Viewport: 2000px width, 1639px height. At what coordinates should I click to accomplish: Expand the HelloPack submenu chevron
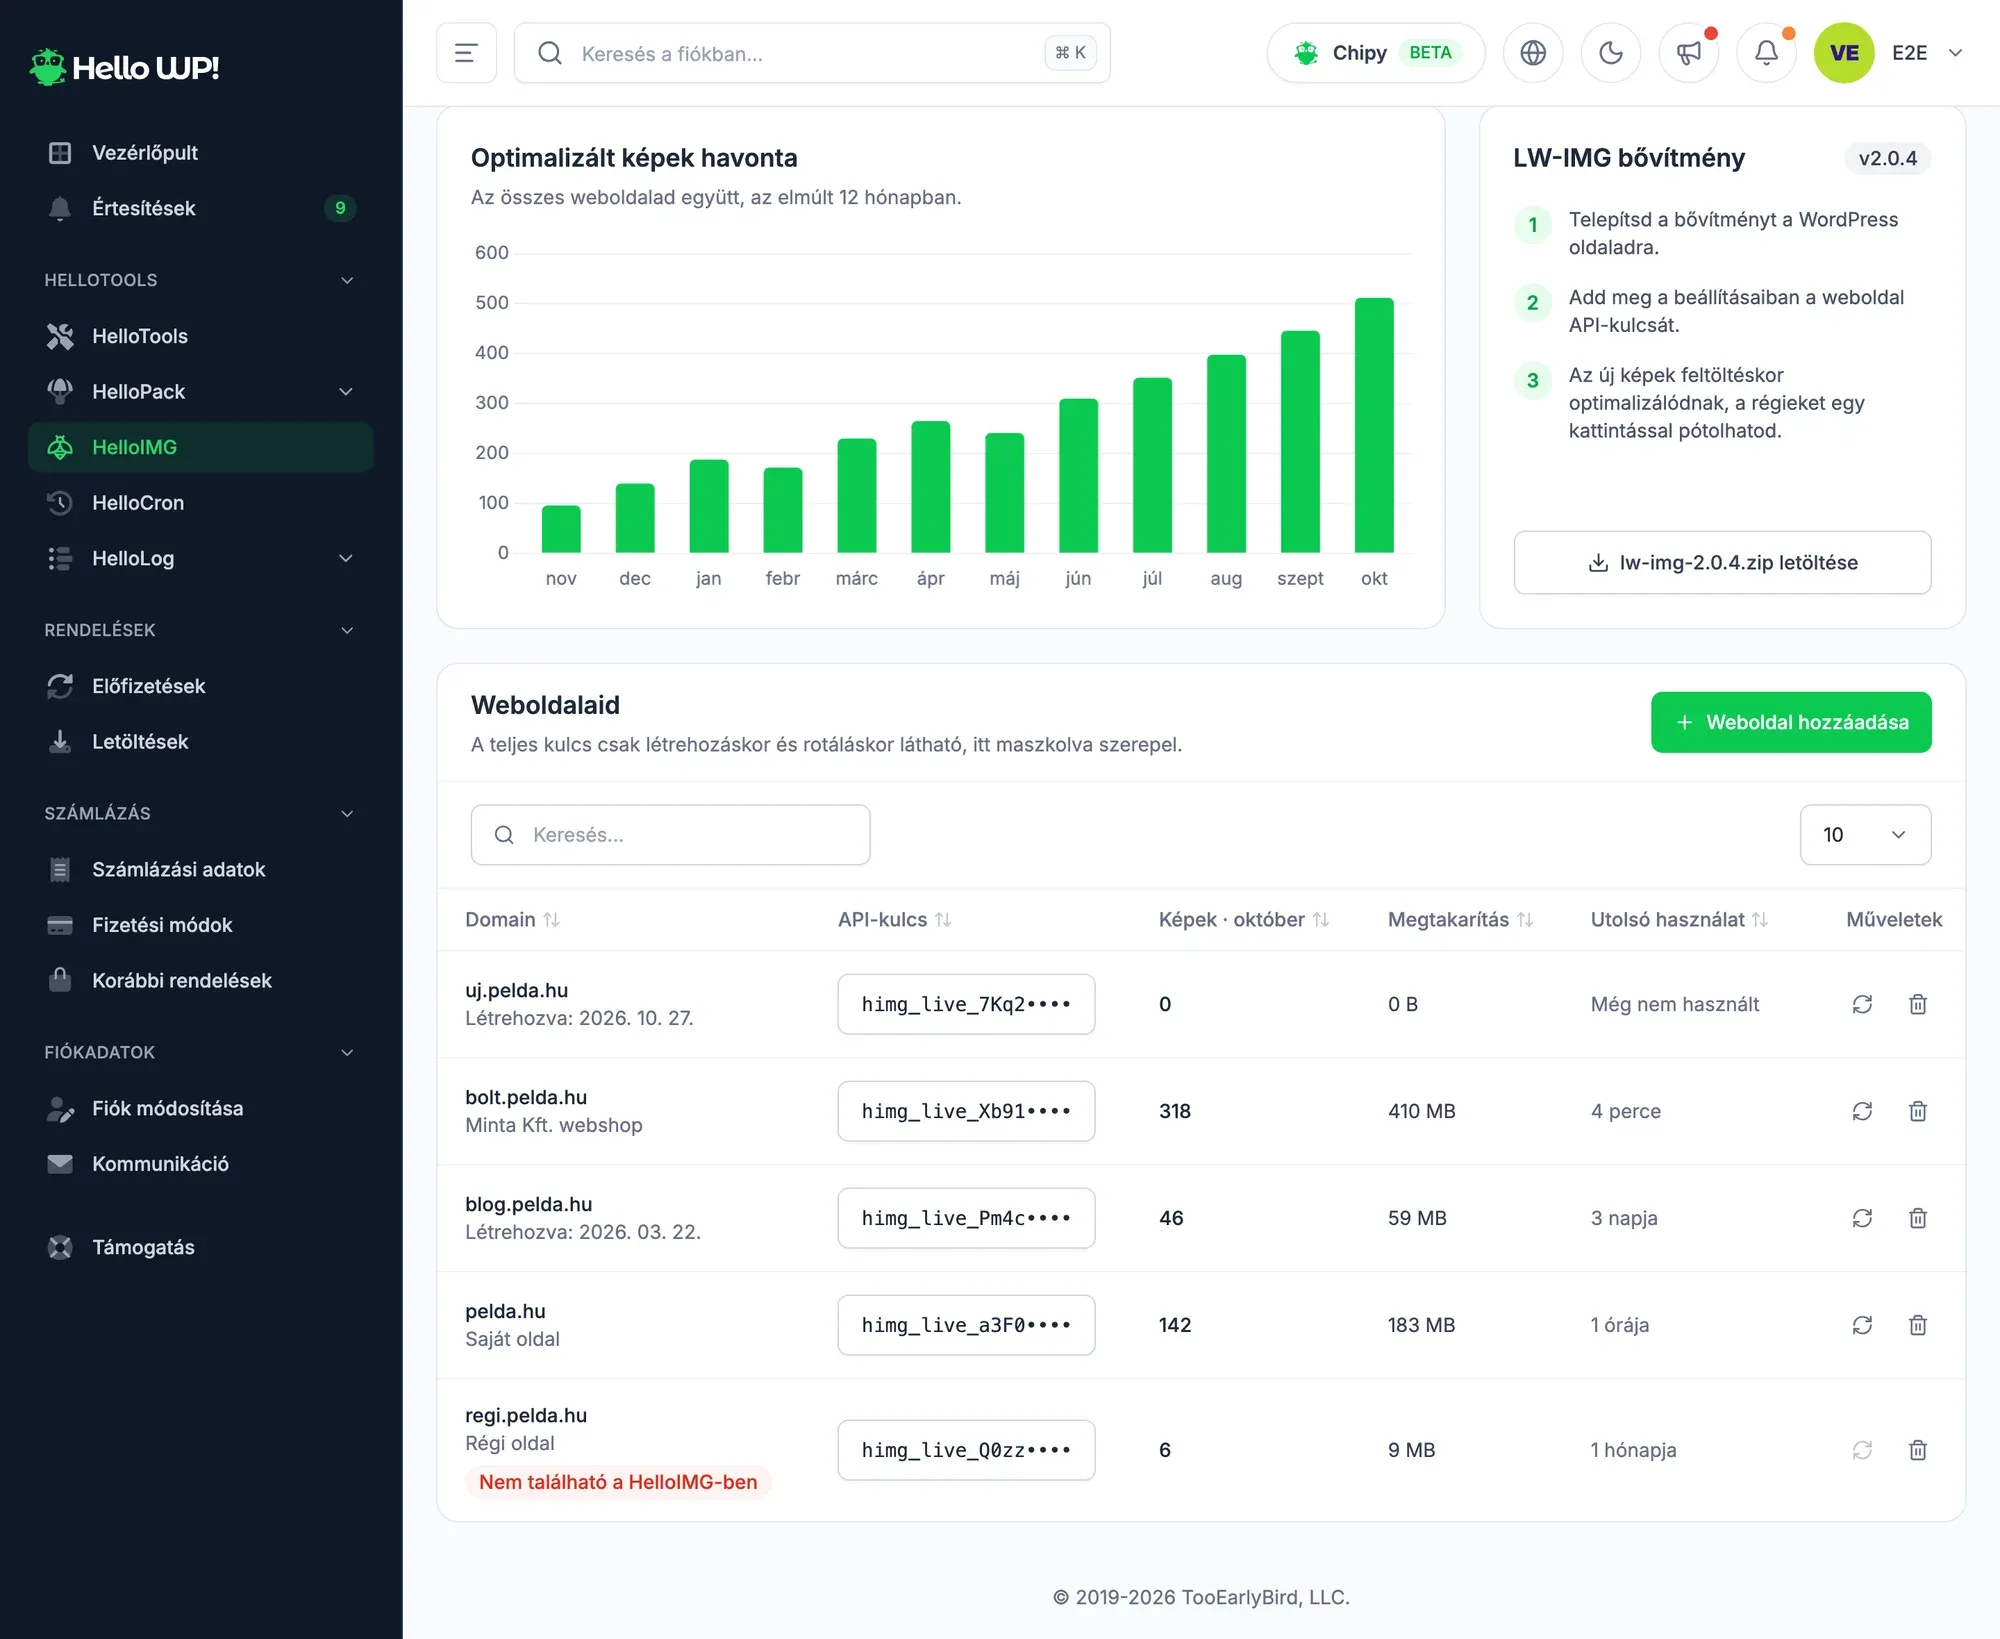click(x=346, y=392)
